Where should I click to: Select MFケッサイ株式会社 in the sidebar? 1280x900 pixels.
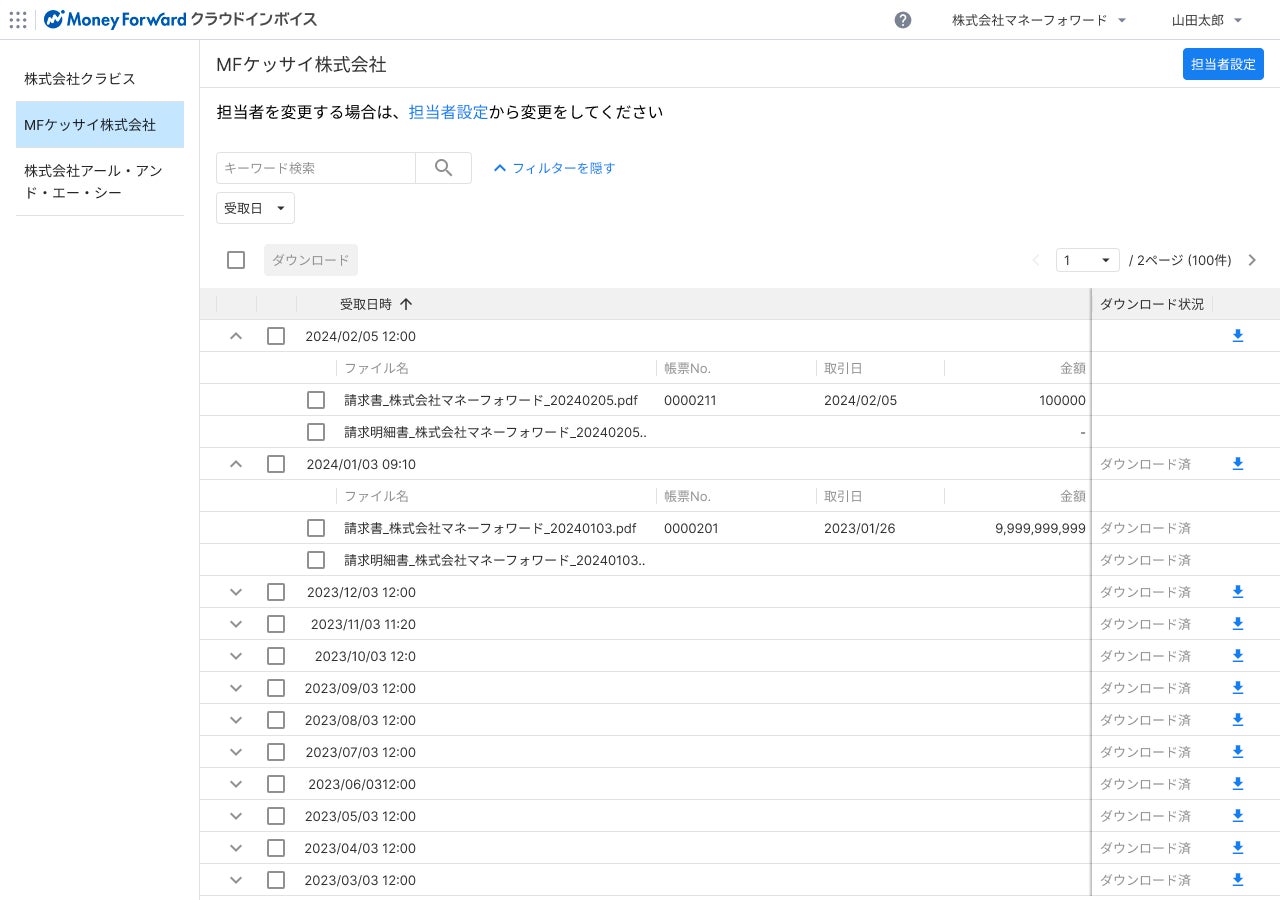coord(100,125)
